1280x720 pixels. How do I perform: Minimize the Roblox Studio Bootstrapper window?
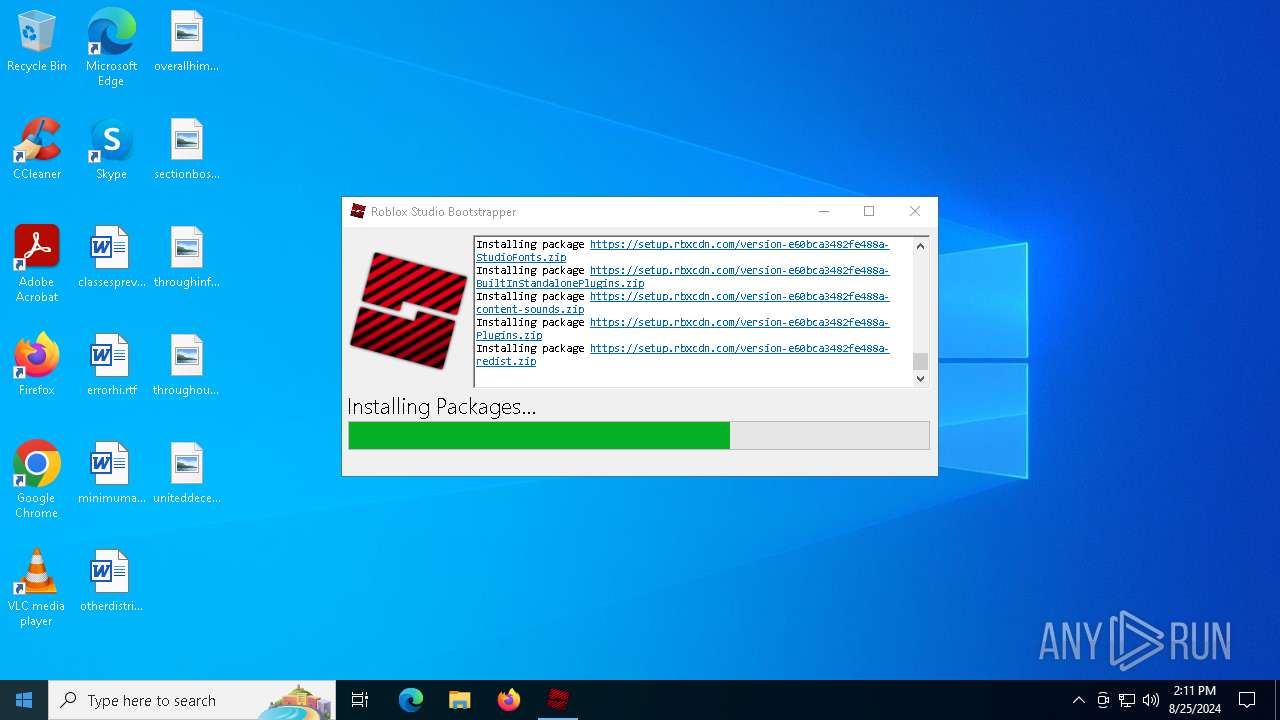[824, 211]
